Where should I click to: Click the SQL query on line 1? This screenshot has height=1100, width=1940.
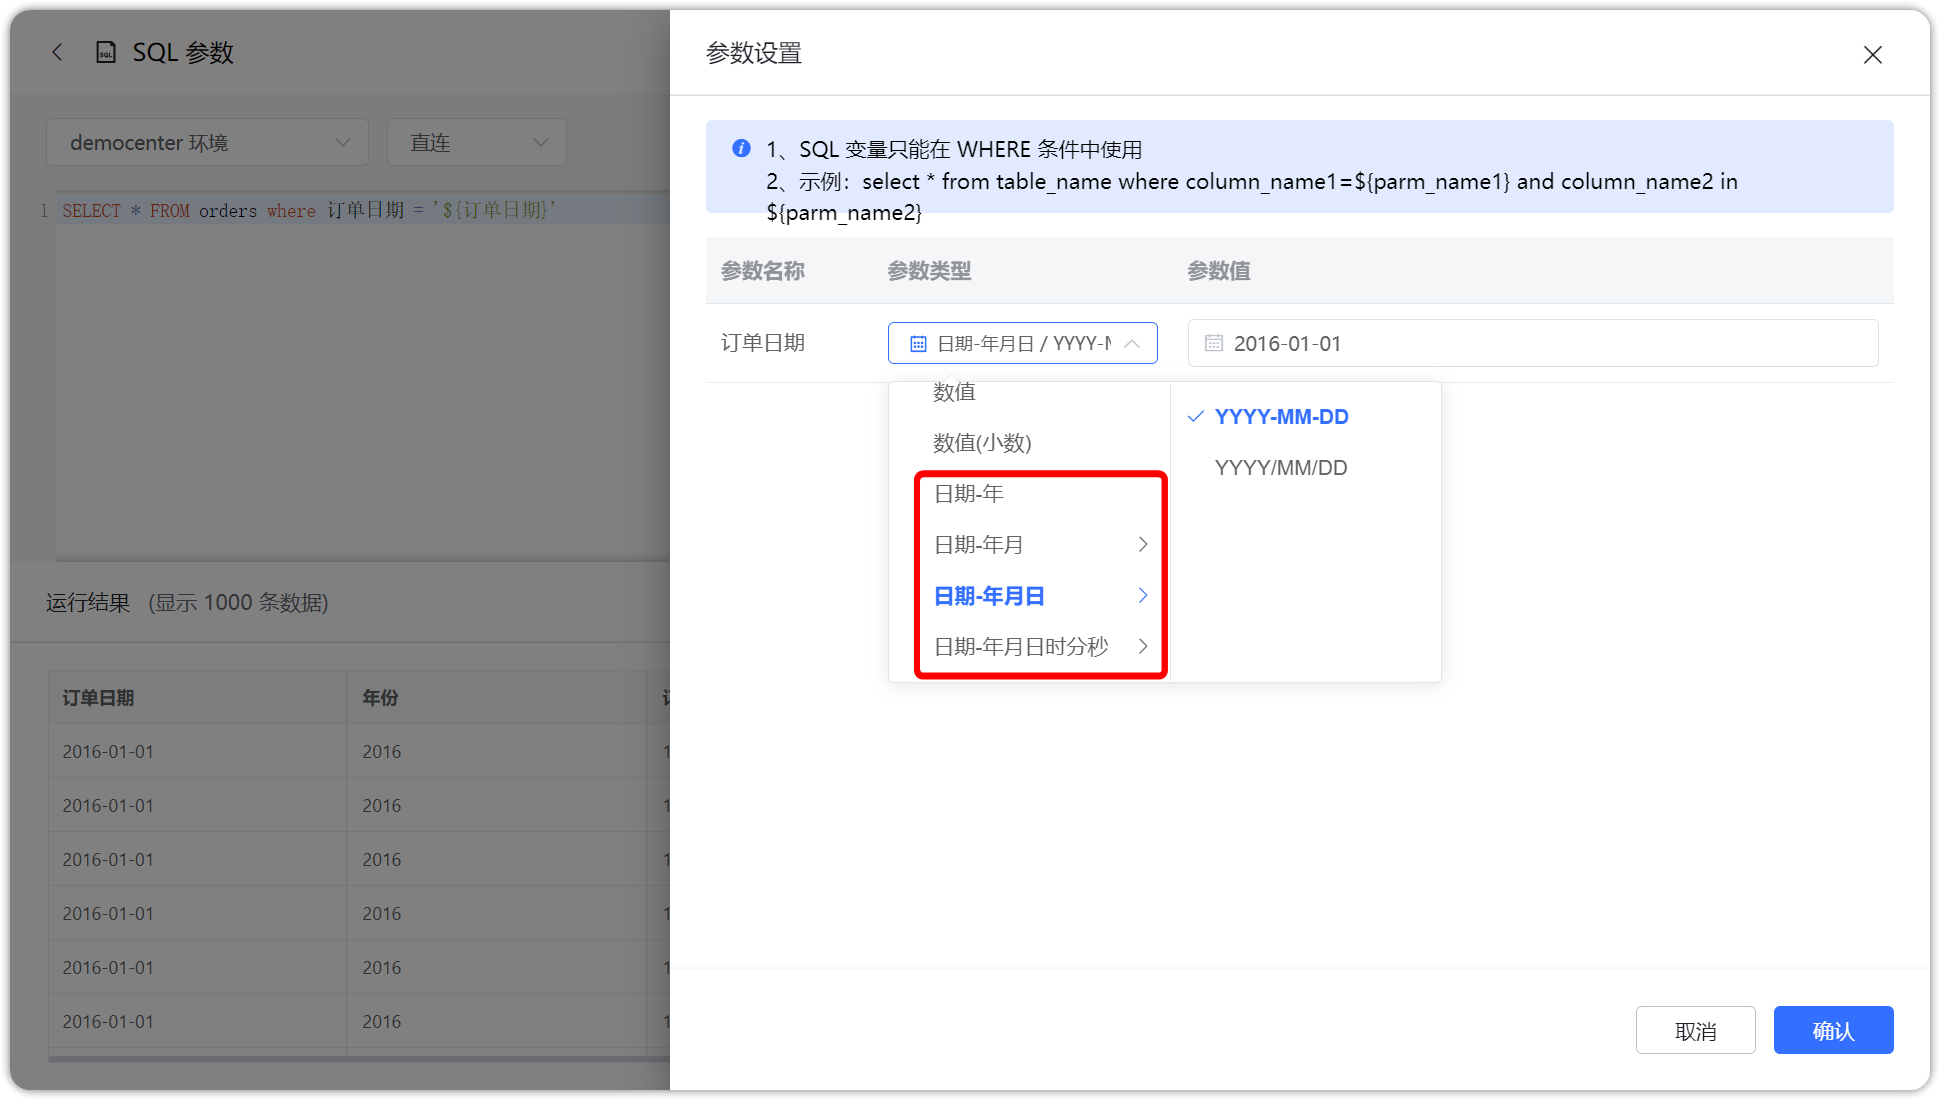310,210
